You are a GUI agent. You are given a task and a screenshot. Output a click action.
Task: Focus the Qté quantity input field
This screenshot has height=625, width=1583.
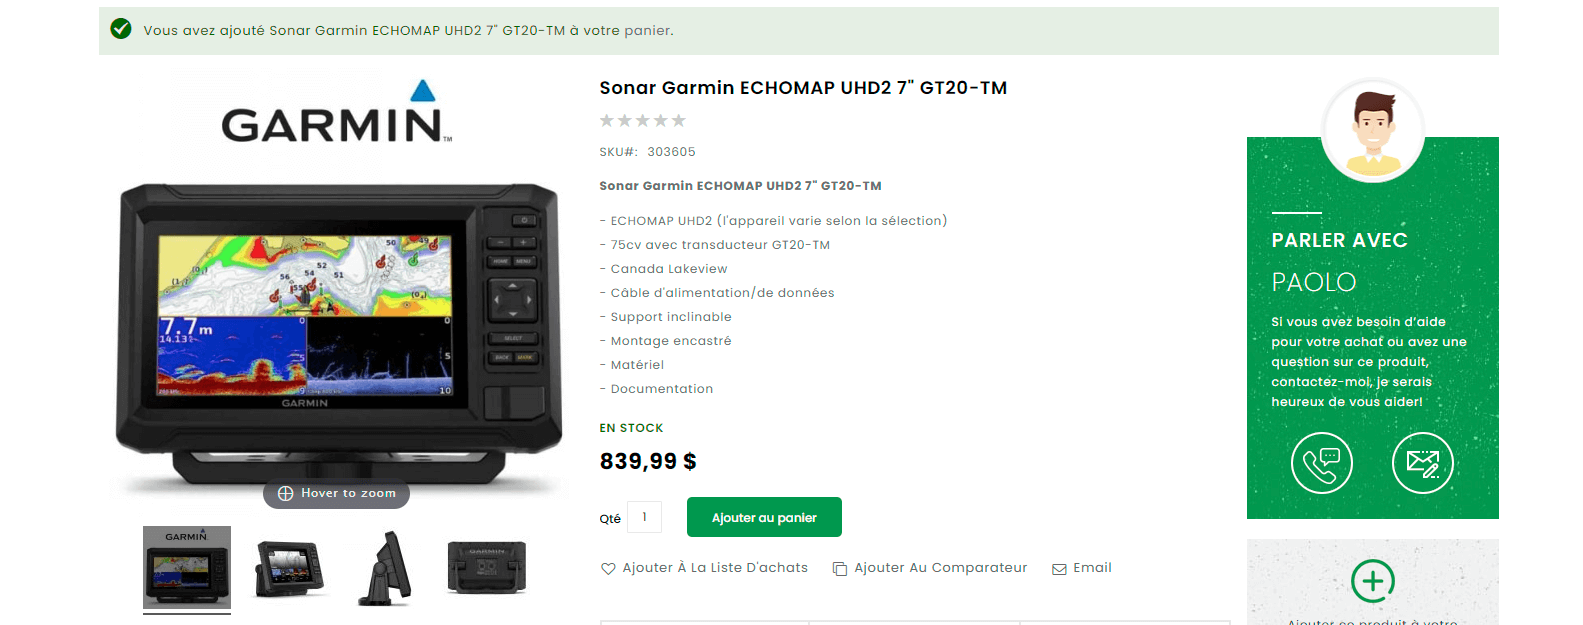tap(644, 517)
